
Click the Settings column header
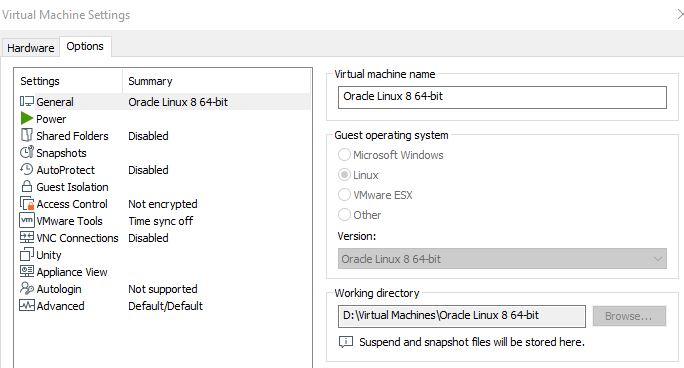click(40, 81)
